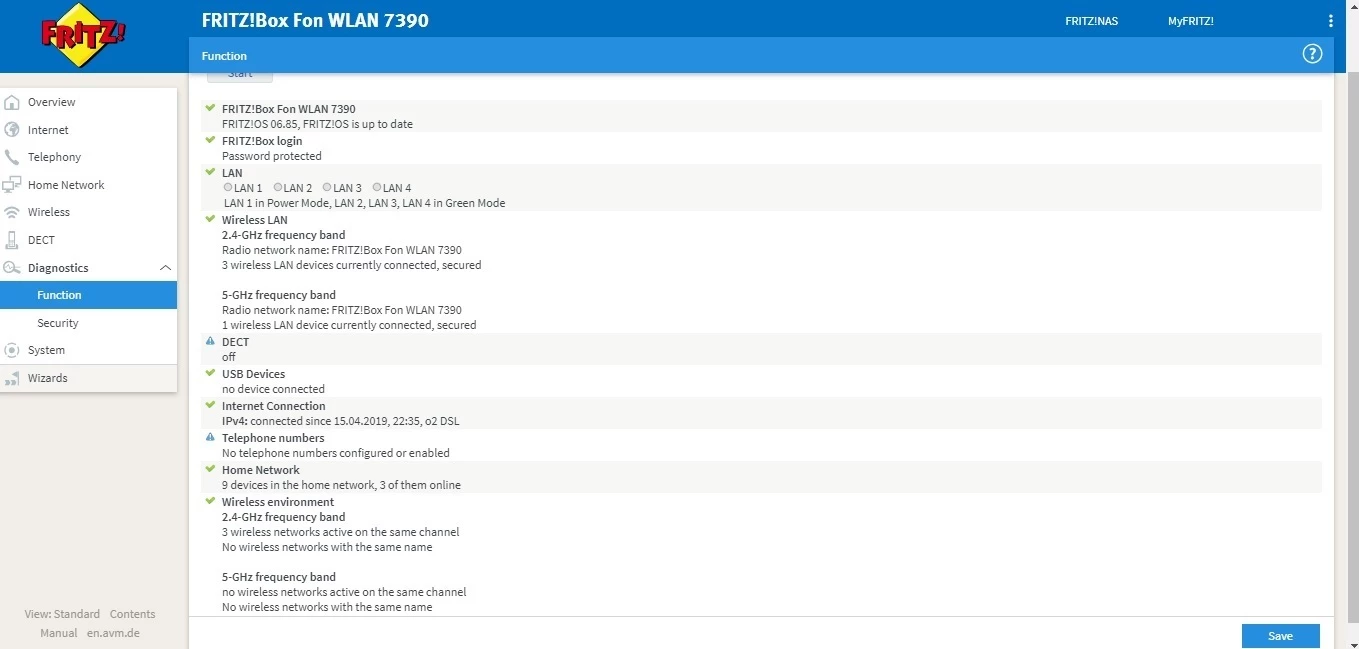1359x649 pixels.
Task: Open the Telephony menu item
Action: (x=88, y=157)
